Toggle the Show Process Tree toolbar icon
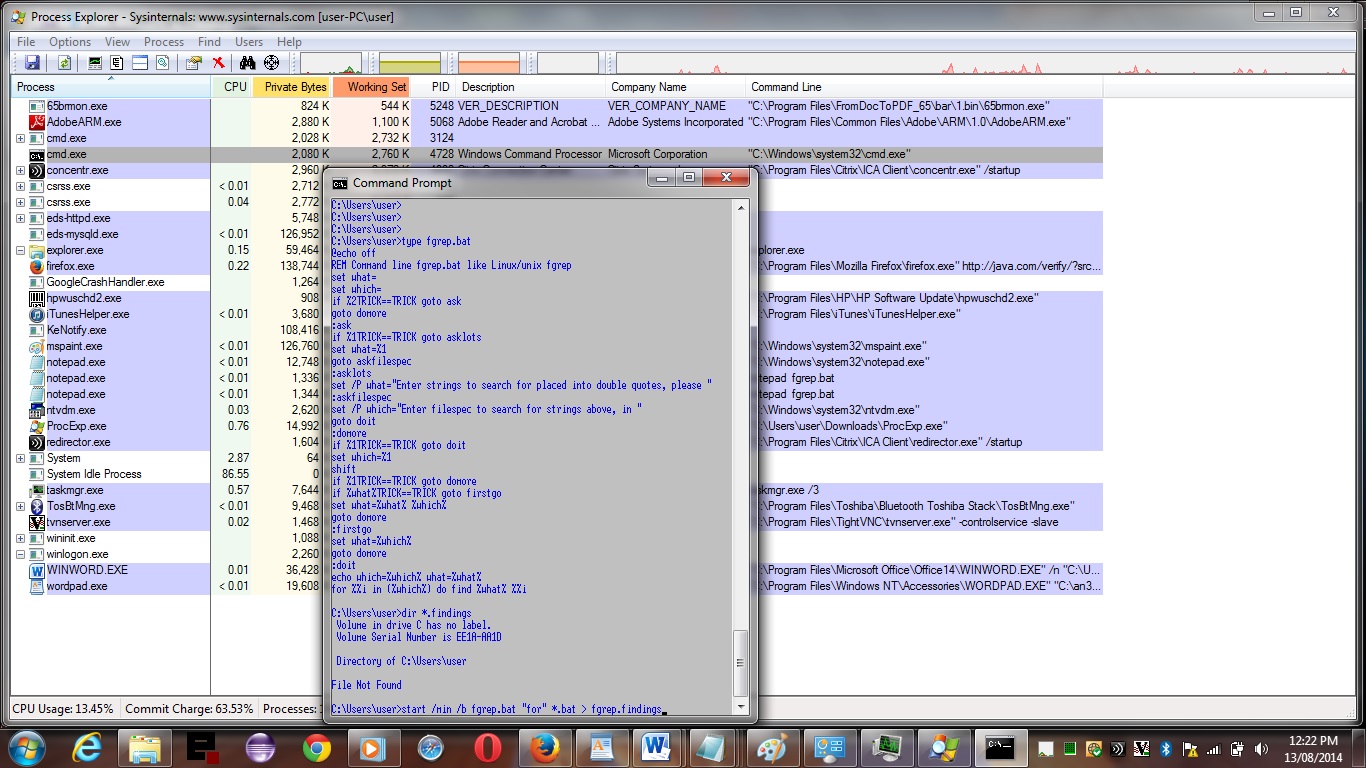Screen dimensions: 1366x768 [x=117, y=63]
